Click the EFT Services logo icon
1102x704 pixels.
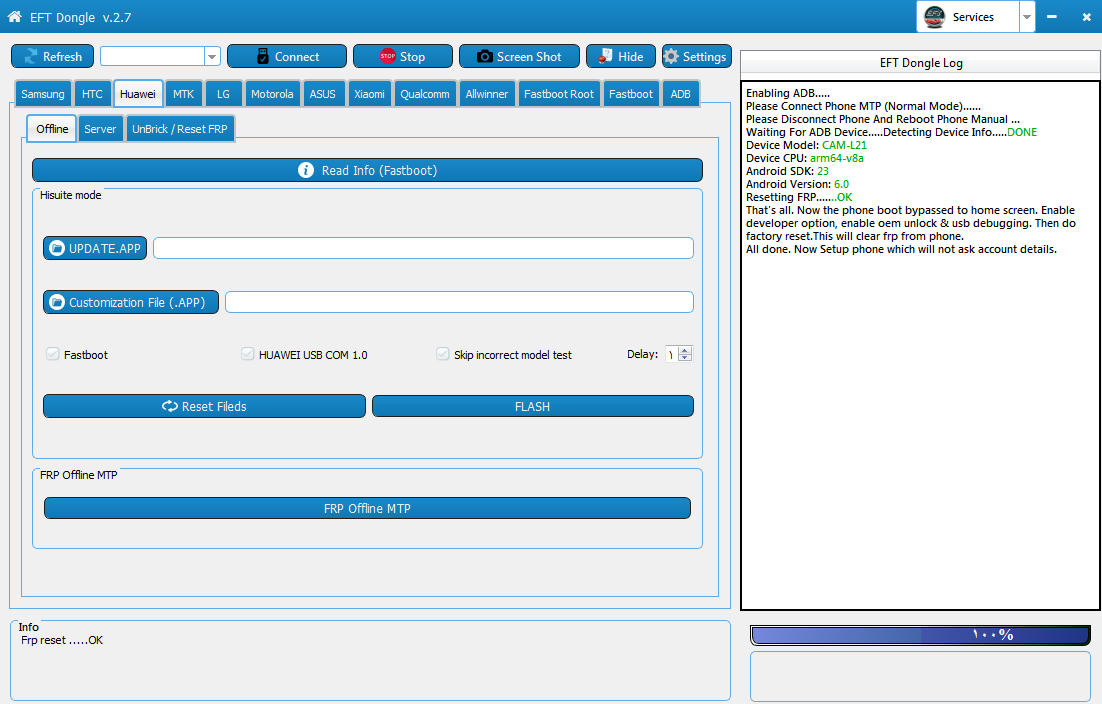[934, 16]
